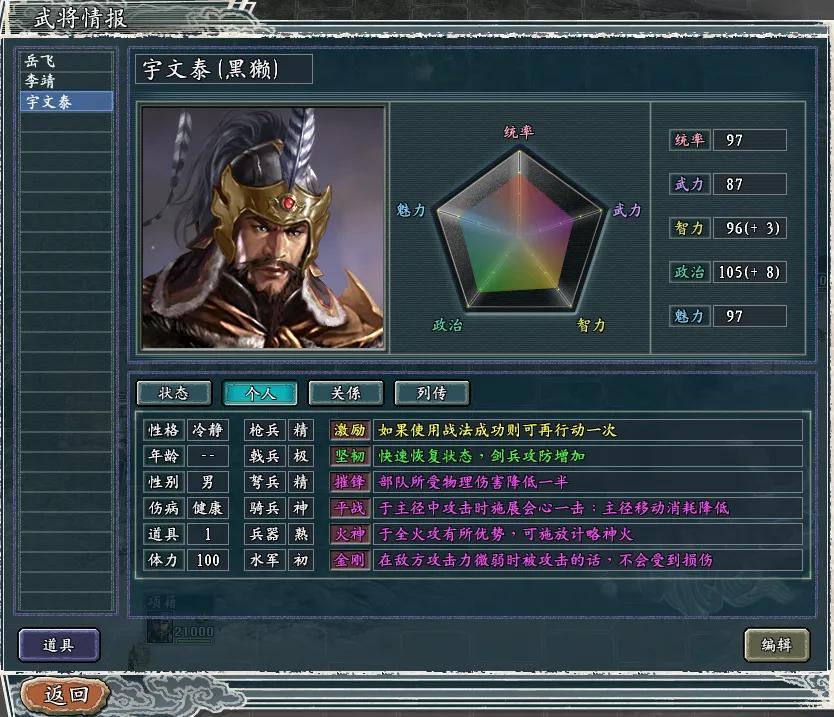Click the general's portrait image

pyautogui.click(x=263, y=228)
